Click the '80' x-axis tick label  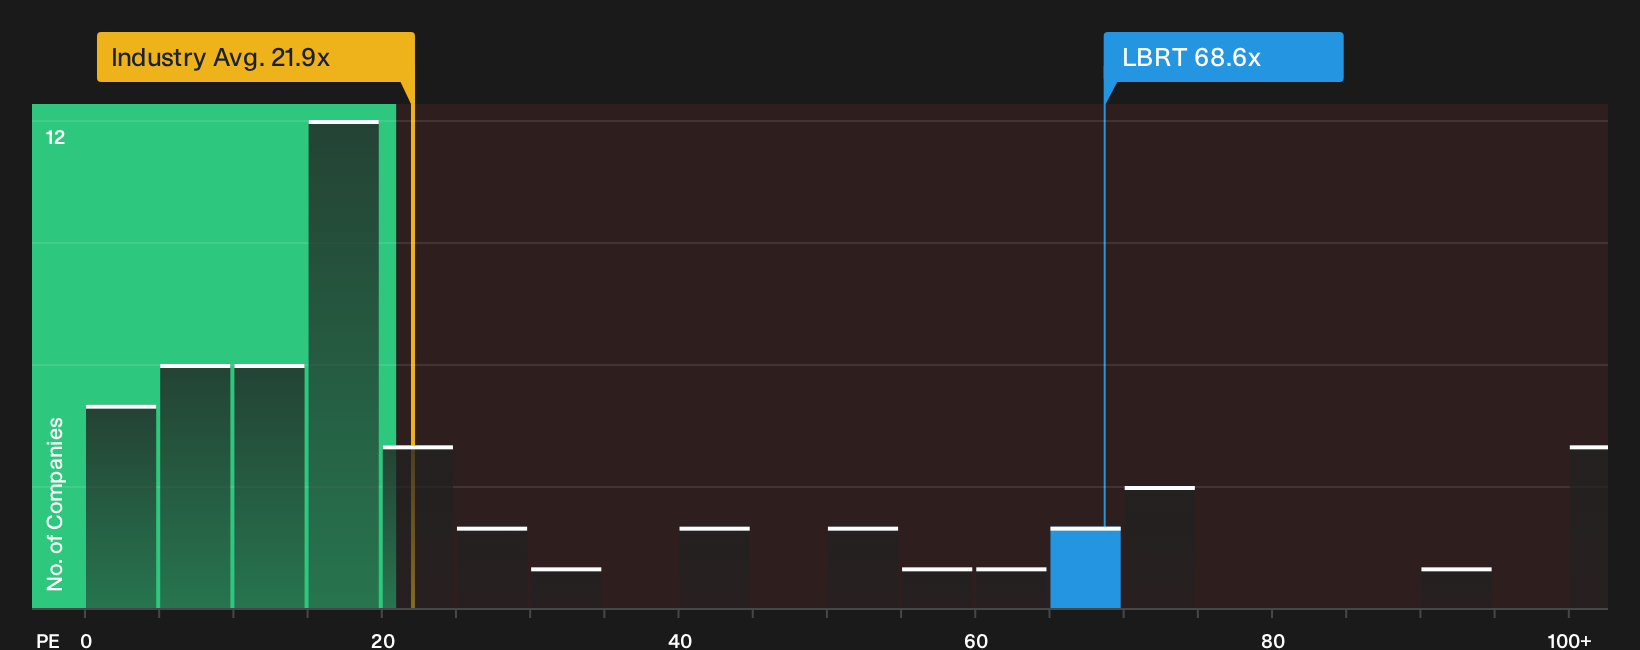pos(1273,641)
